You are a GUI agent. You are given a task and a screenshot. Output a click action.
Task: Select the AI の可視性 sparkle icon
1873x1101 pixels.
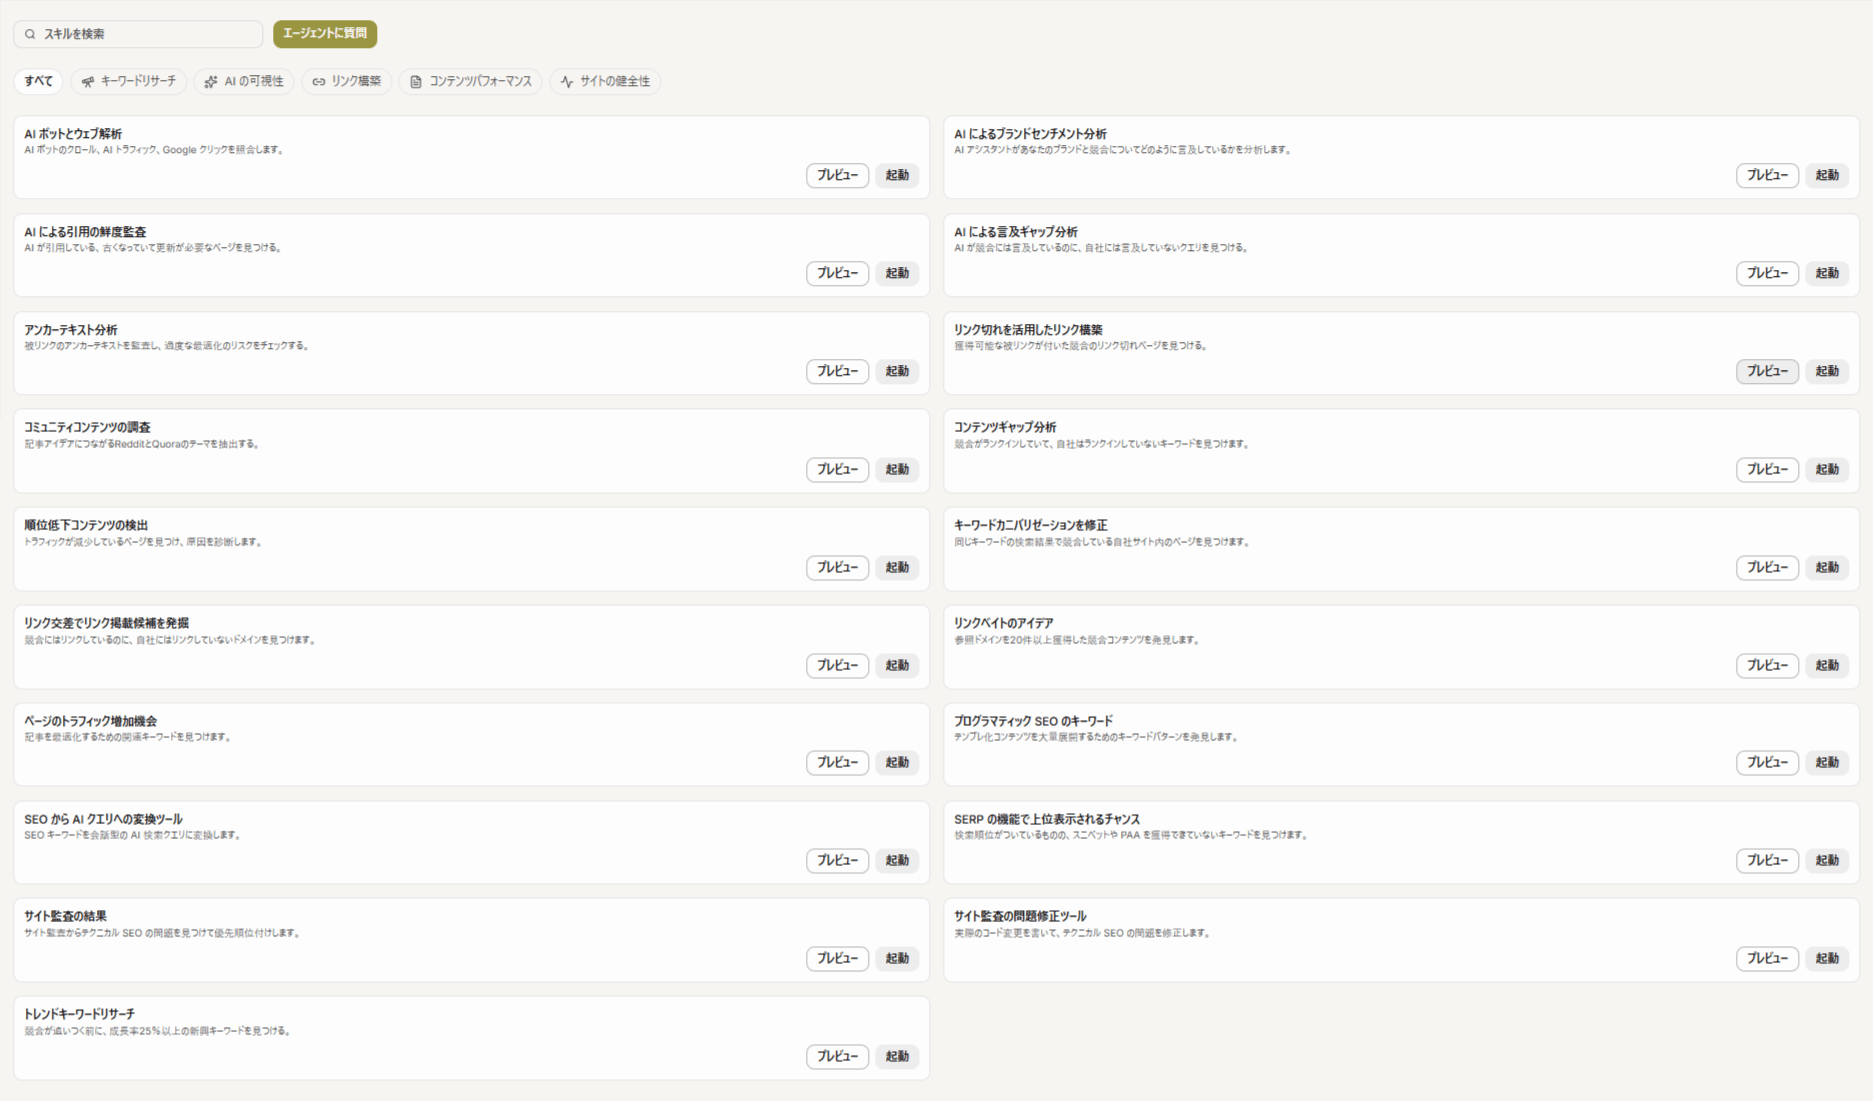211,82
